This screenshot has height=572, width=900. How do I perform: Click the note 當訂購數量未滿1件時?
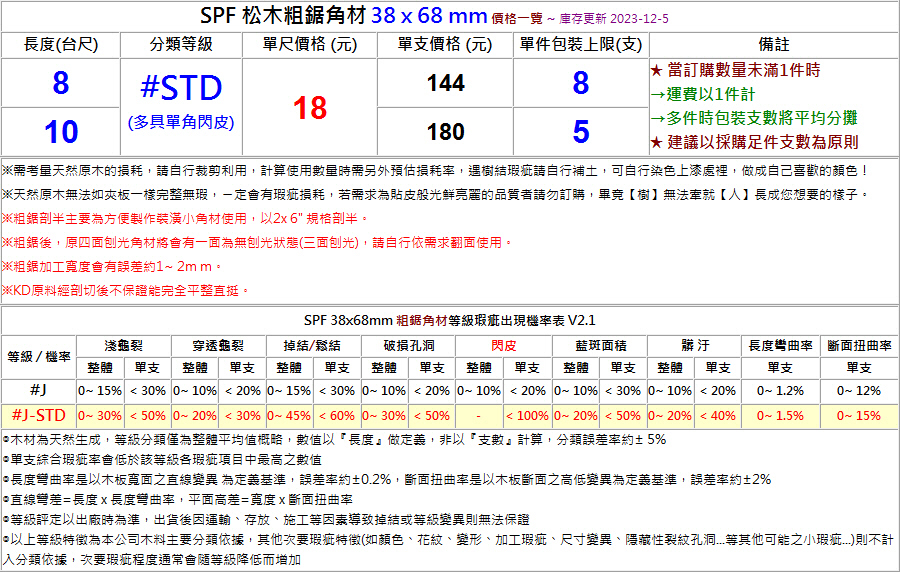(x=735, y=70)
